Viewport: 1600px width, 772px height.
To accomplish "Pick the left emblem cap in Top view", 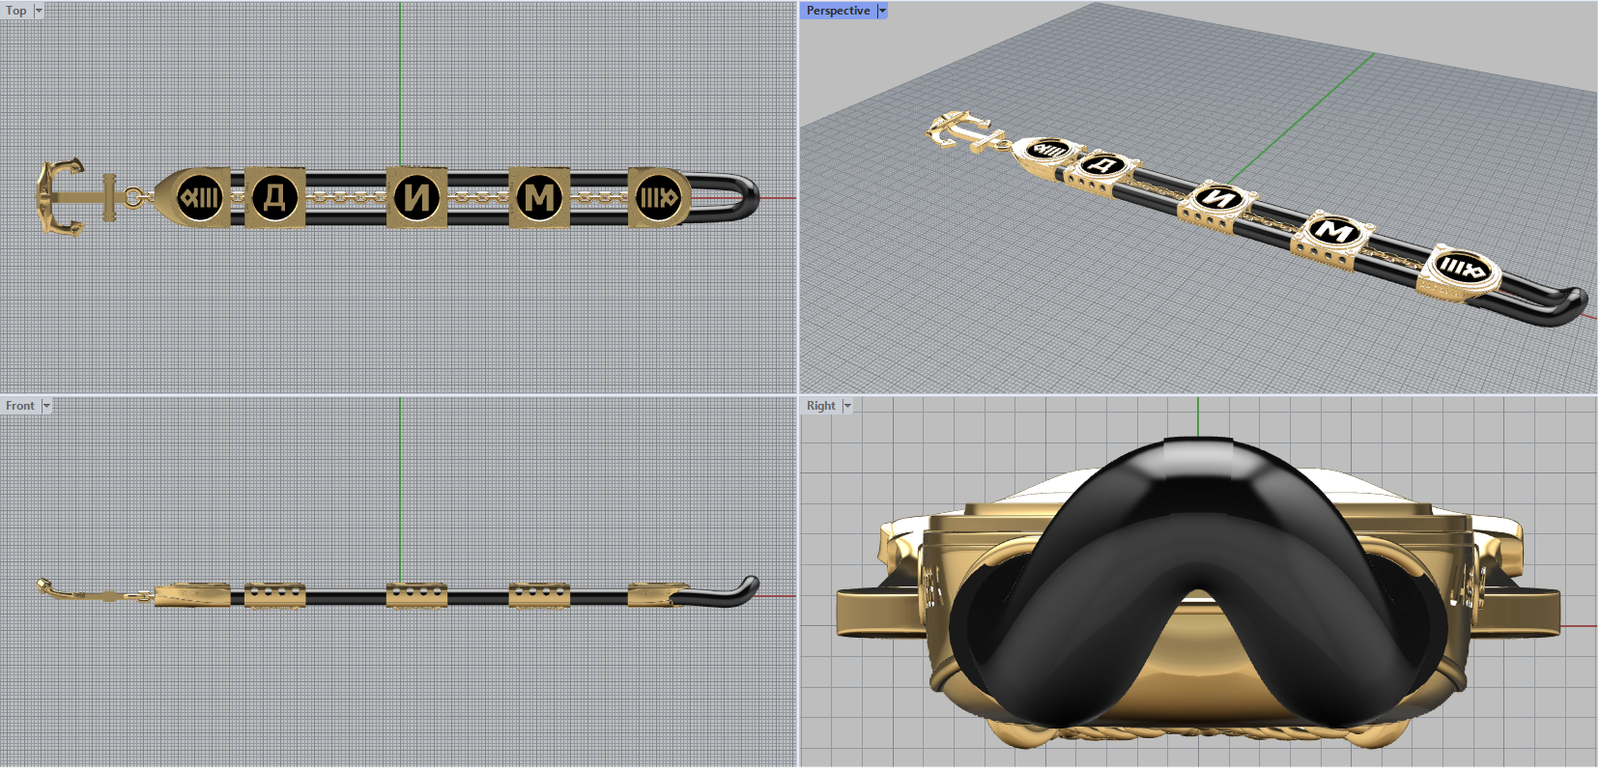I will [x=199, y=197].
